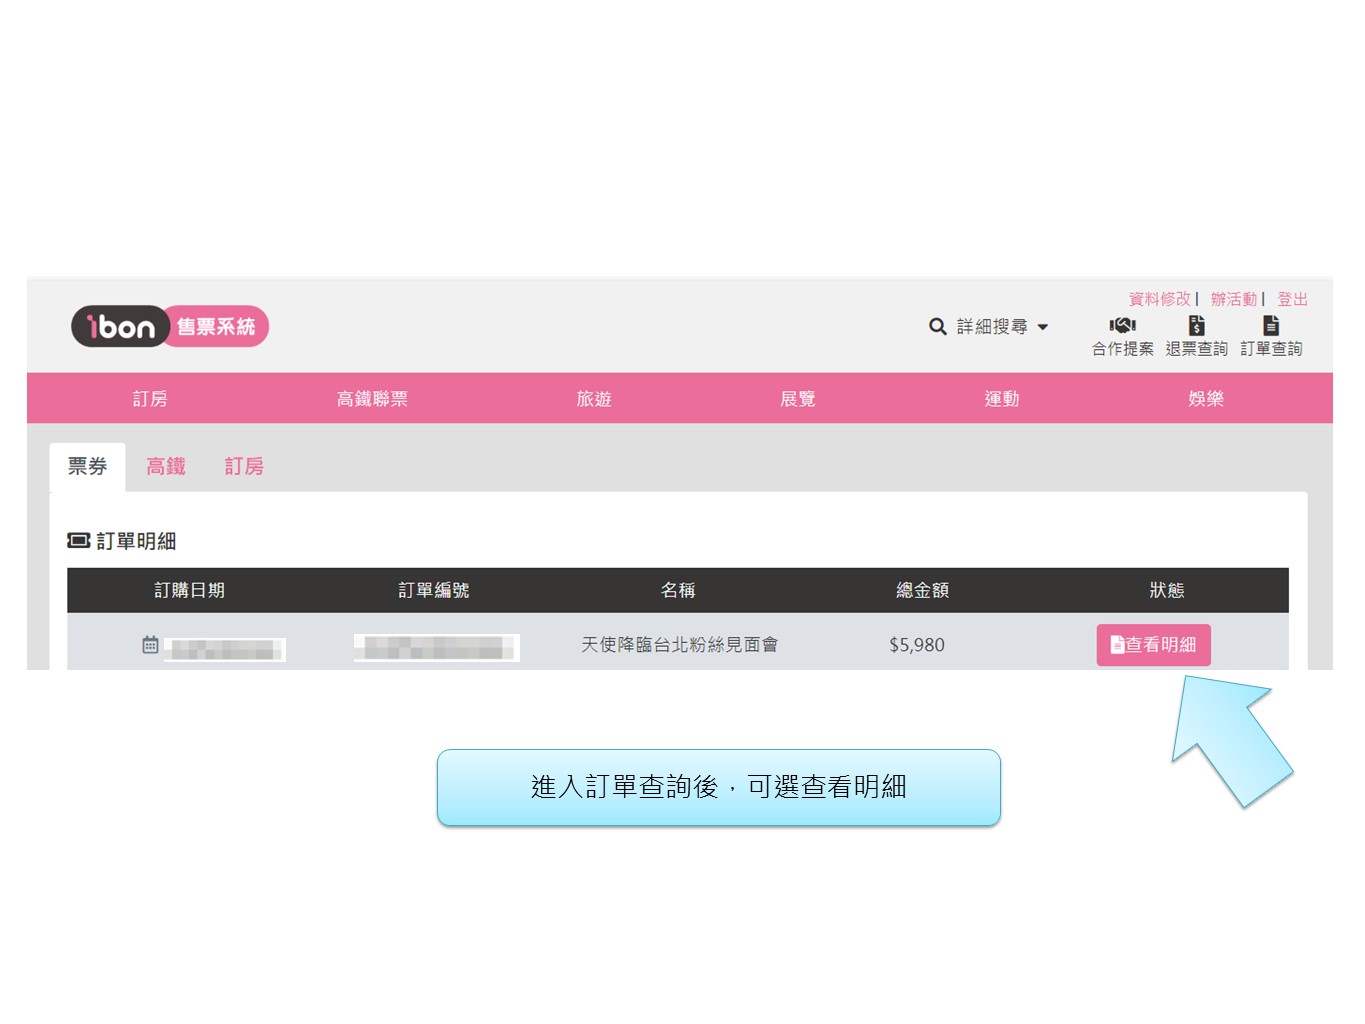Open 訂單查詢 document icon

(x=1271, y=326)
